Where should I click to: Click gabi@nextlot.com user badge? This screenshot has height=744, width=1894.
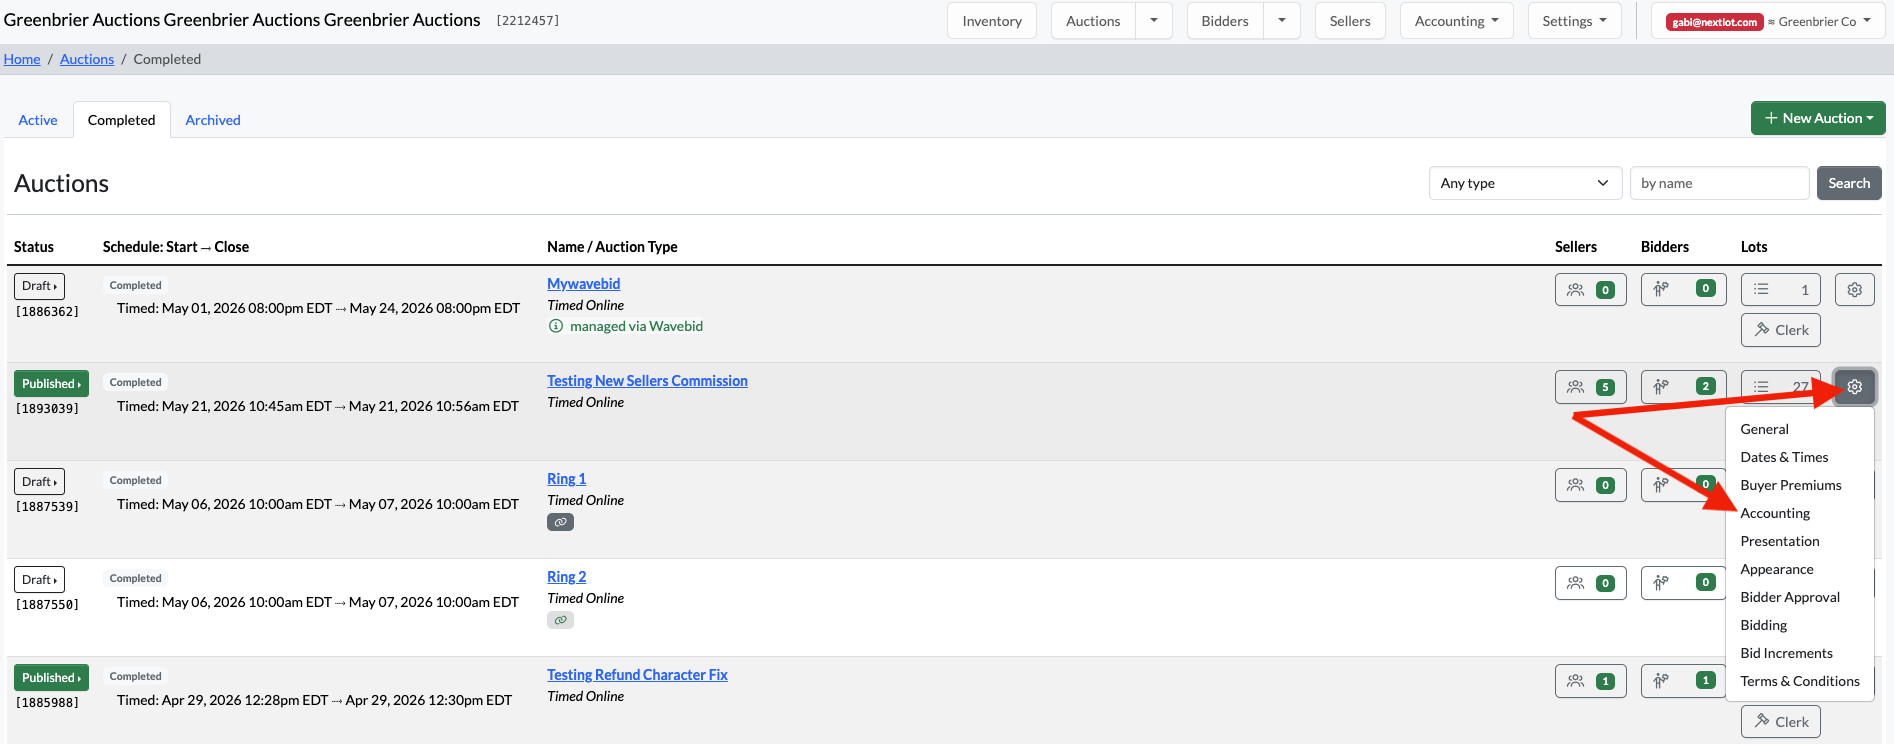point(1714,22)
